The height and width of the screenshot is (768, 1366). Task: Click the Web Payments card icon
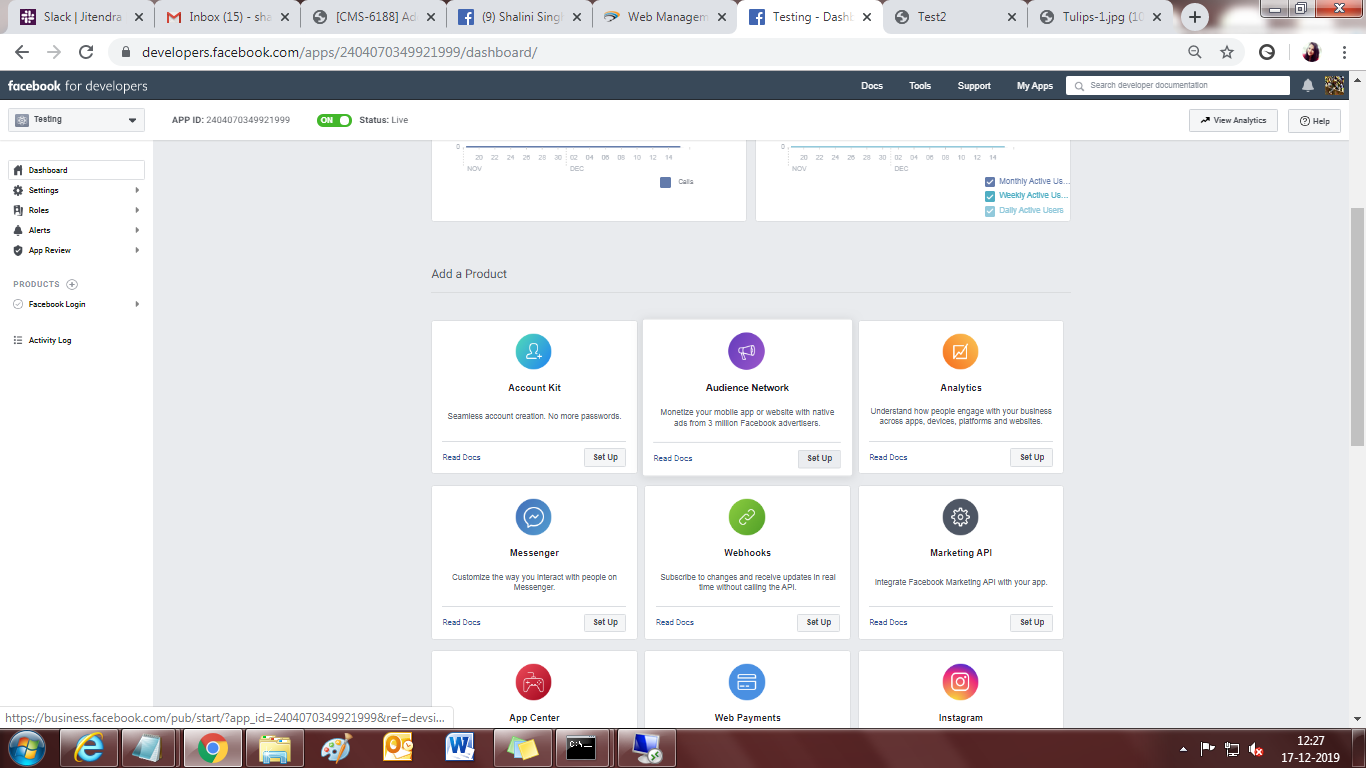(746, 682)
